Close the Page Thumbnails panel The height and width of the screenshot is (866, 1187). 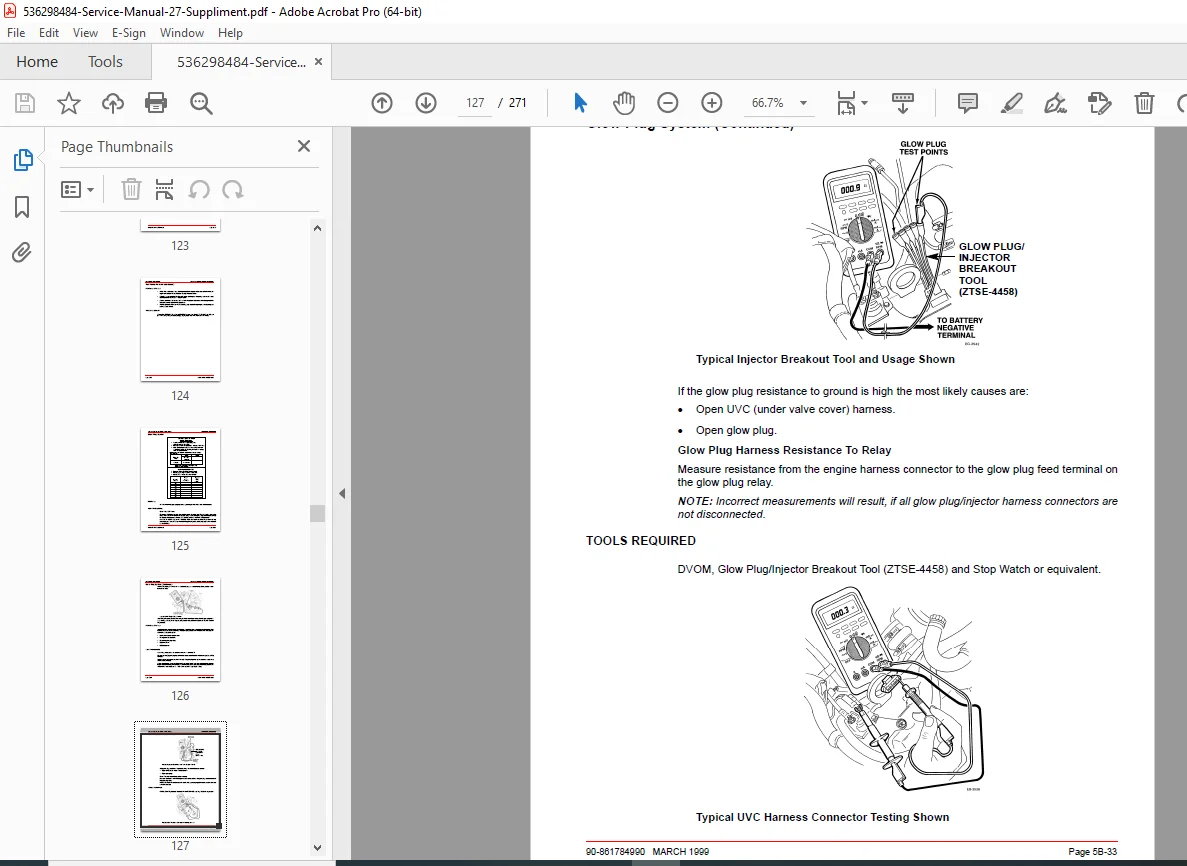click(304, 146)
